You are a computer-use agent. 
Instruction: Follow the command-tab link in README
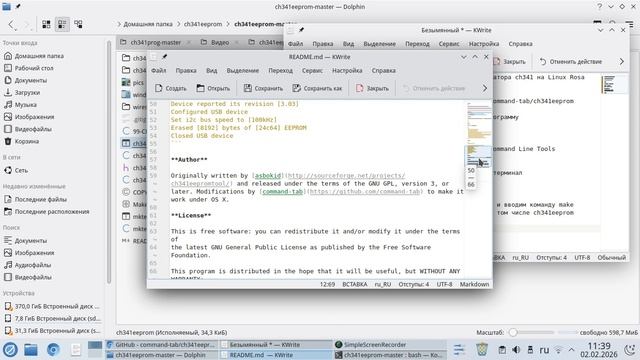pos(282,192)
